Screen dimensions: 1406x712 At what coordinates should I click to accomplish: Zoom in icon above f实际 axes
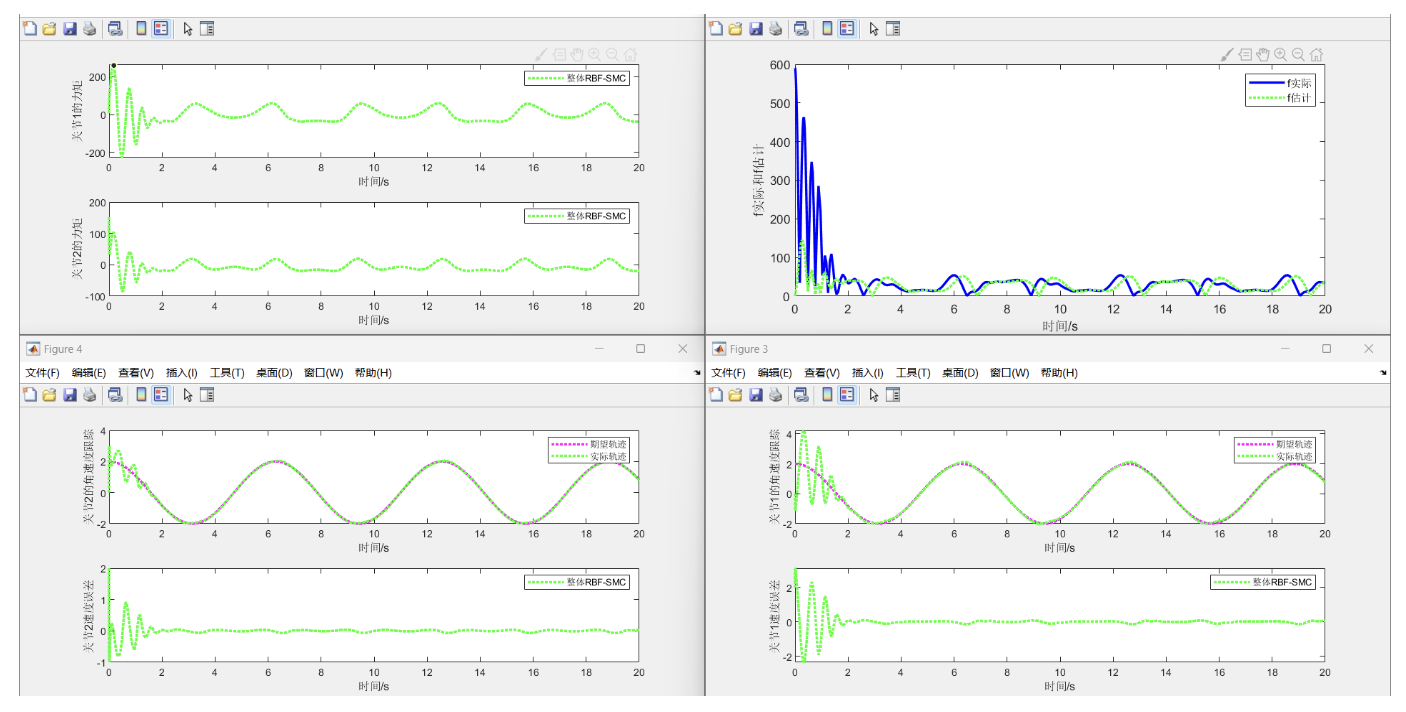pos(1280,55)
